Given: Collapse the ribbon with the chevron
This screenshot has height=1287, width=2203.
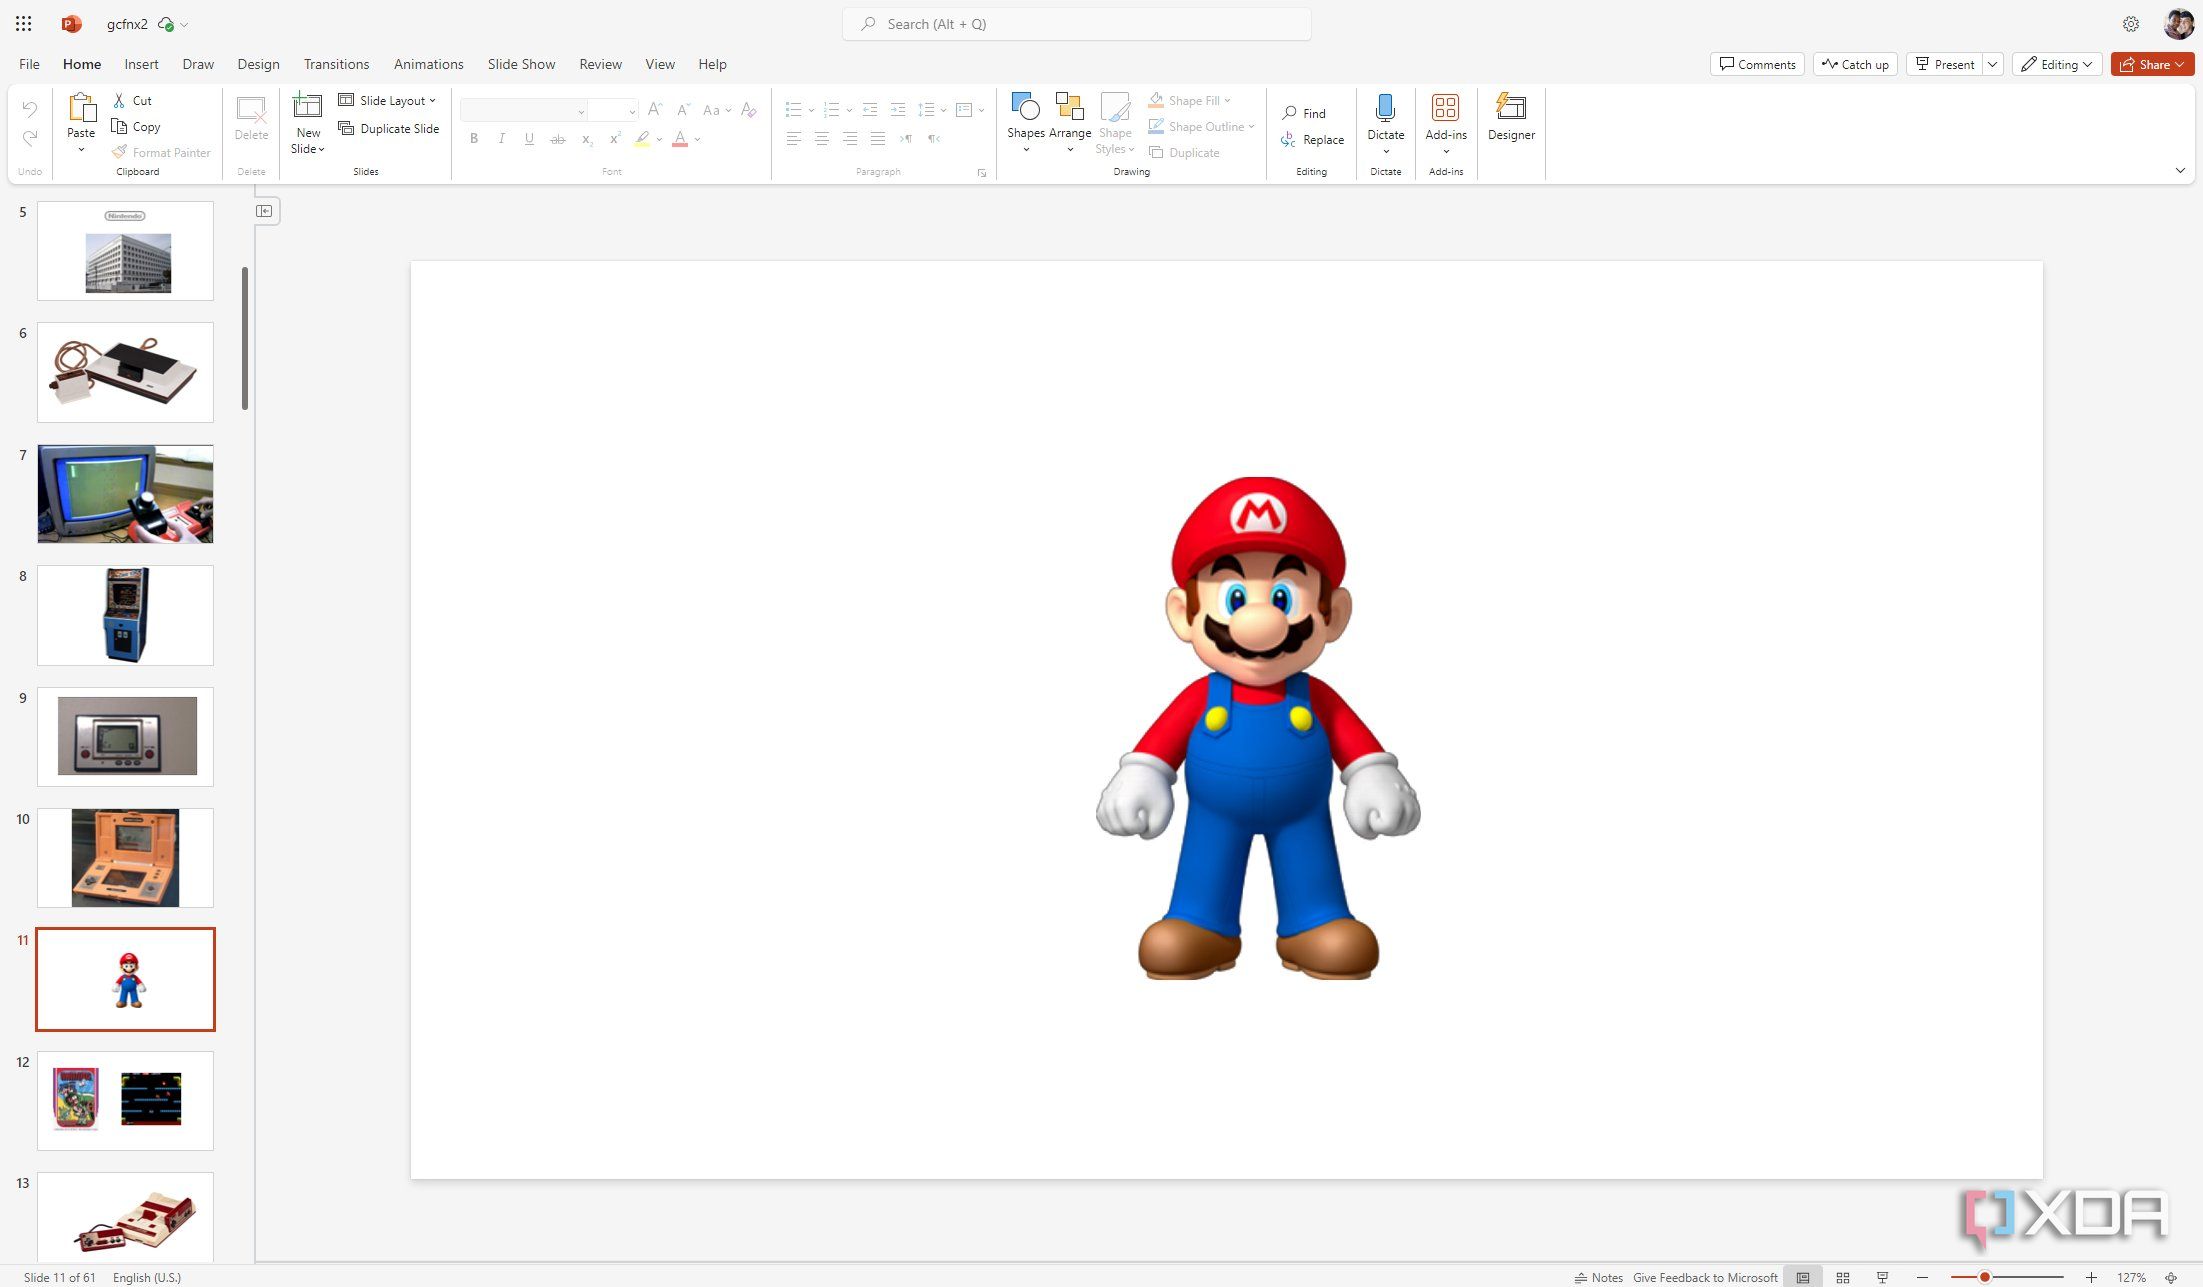Looking at the screenshot, I should click(x=2180, y=171).
